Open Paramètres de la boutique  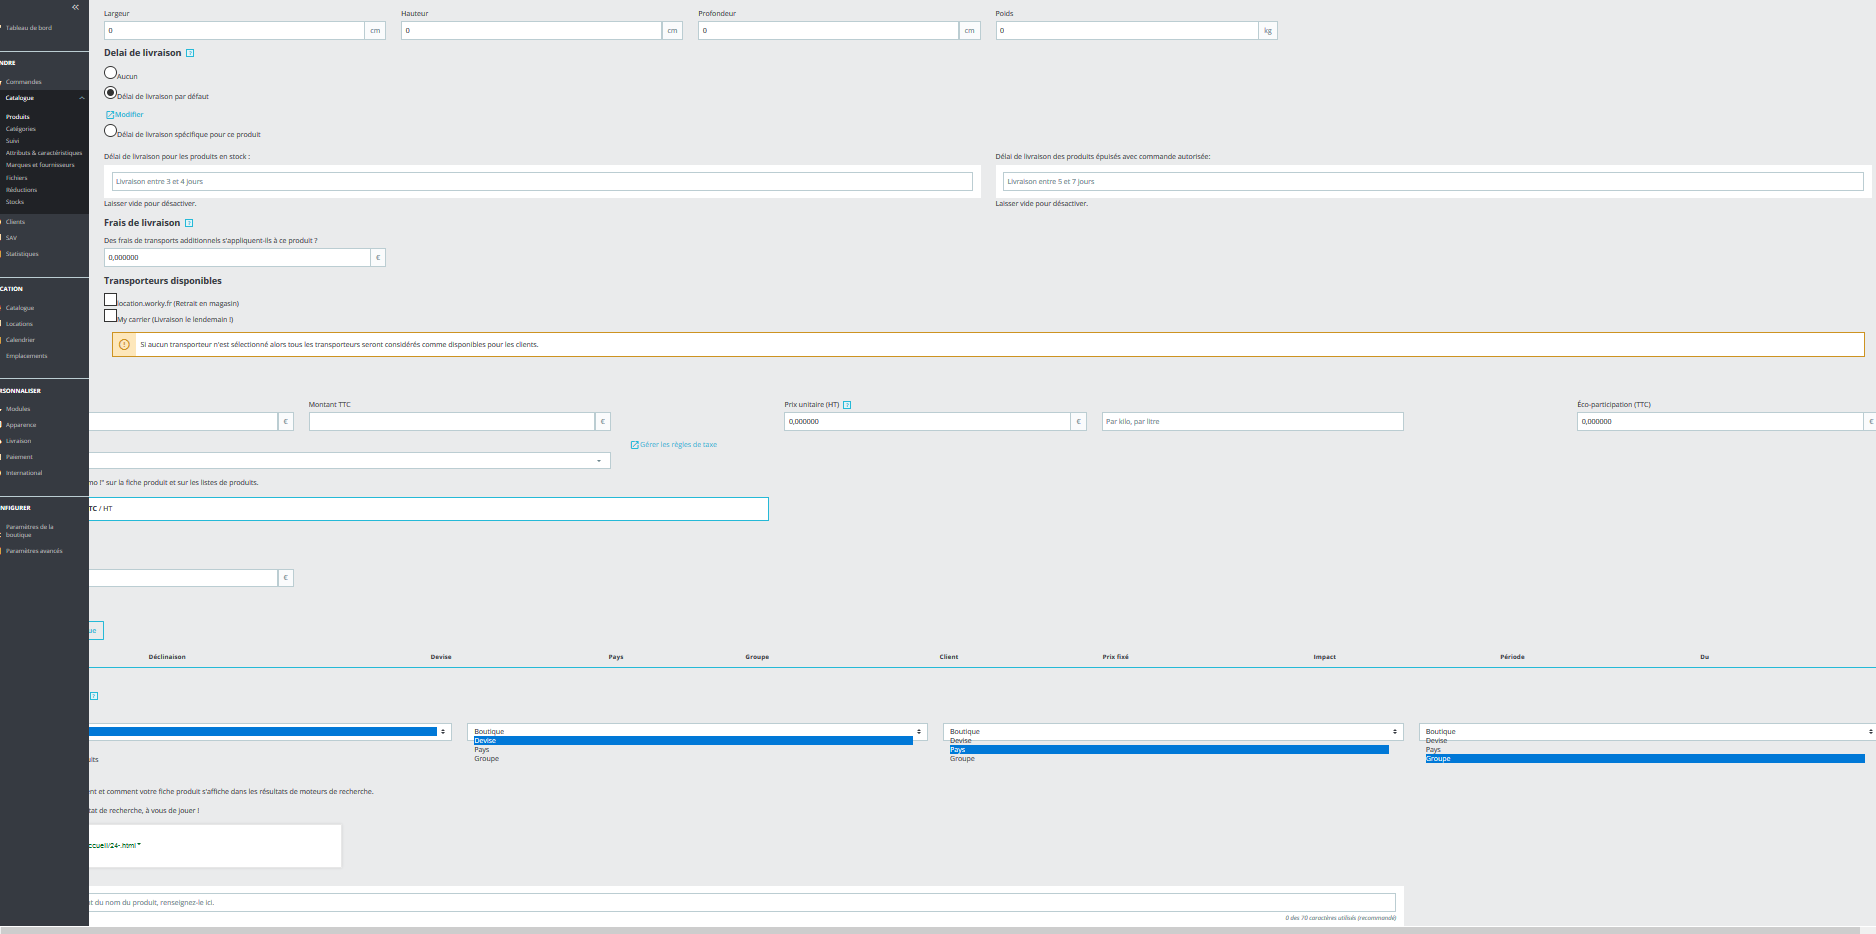tap(30, 531)
